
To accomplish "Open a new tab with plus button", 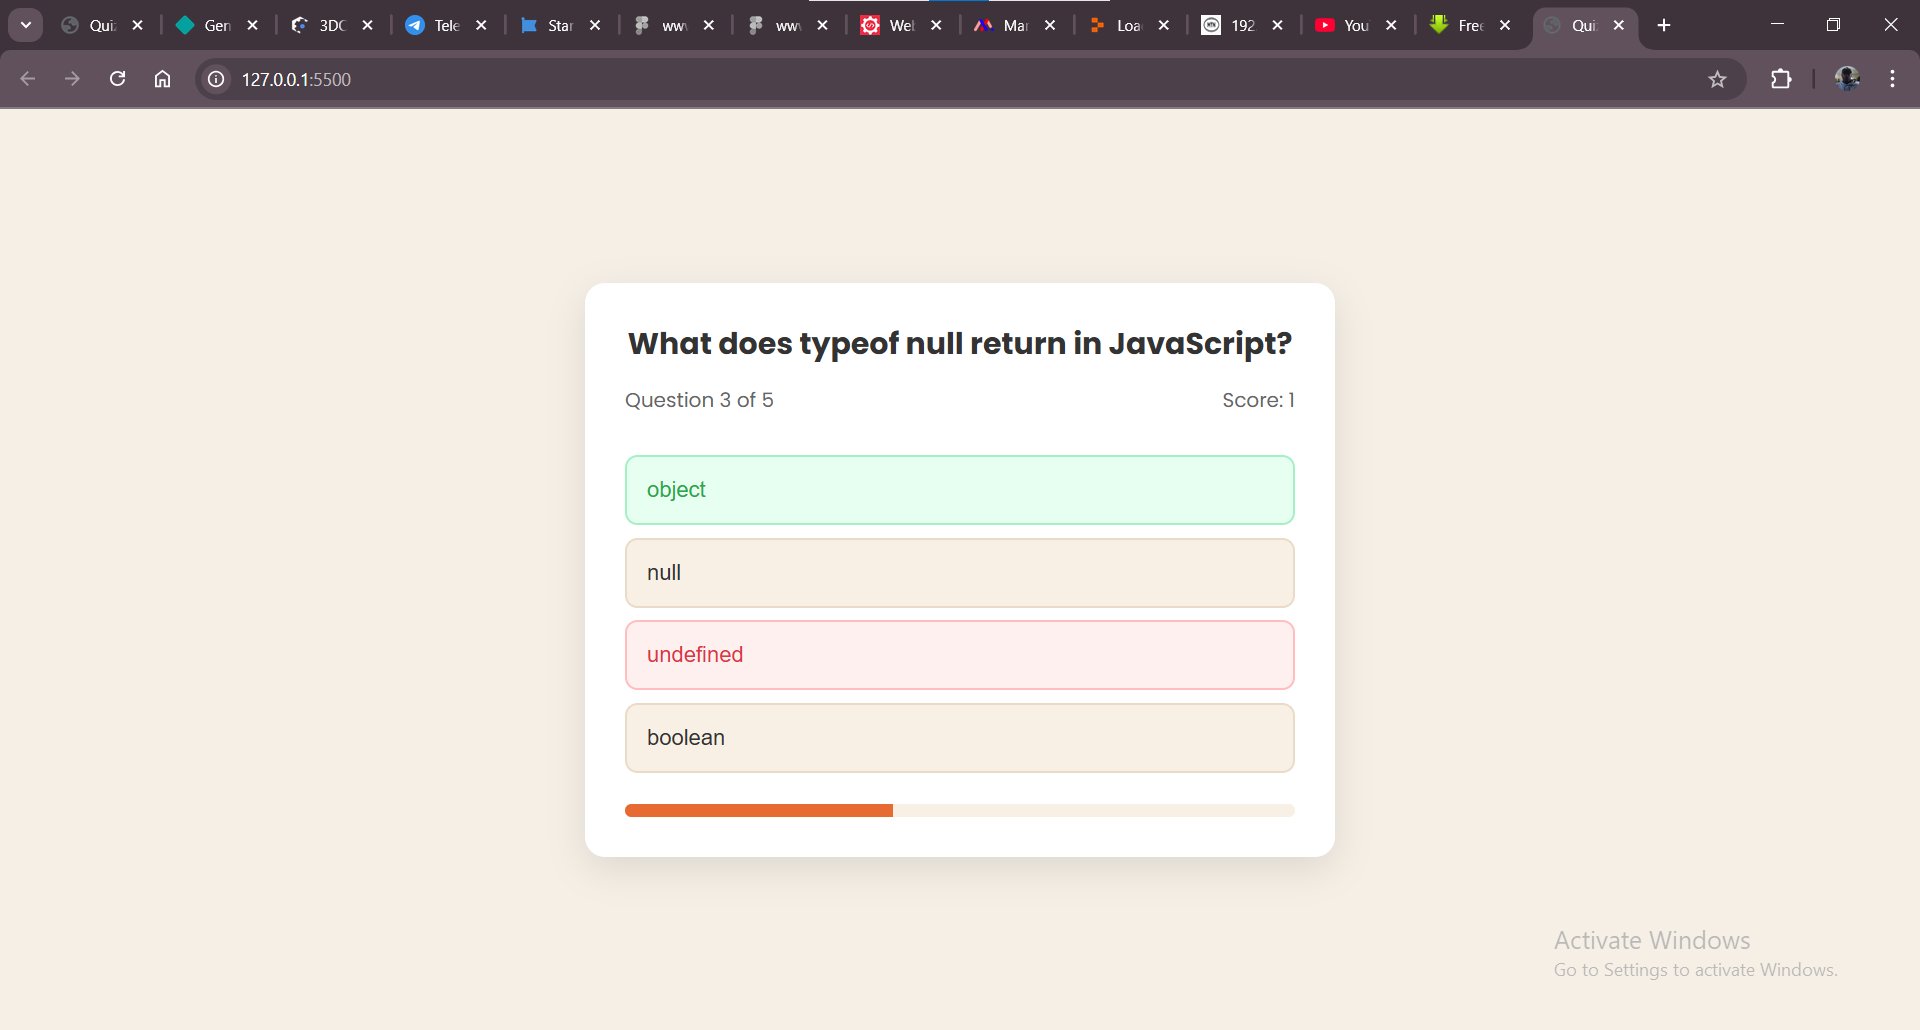I will point(1664,25).
